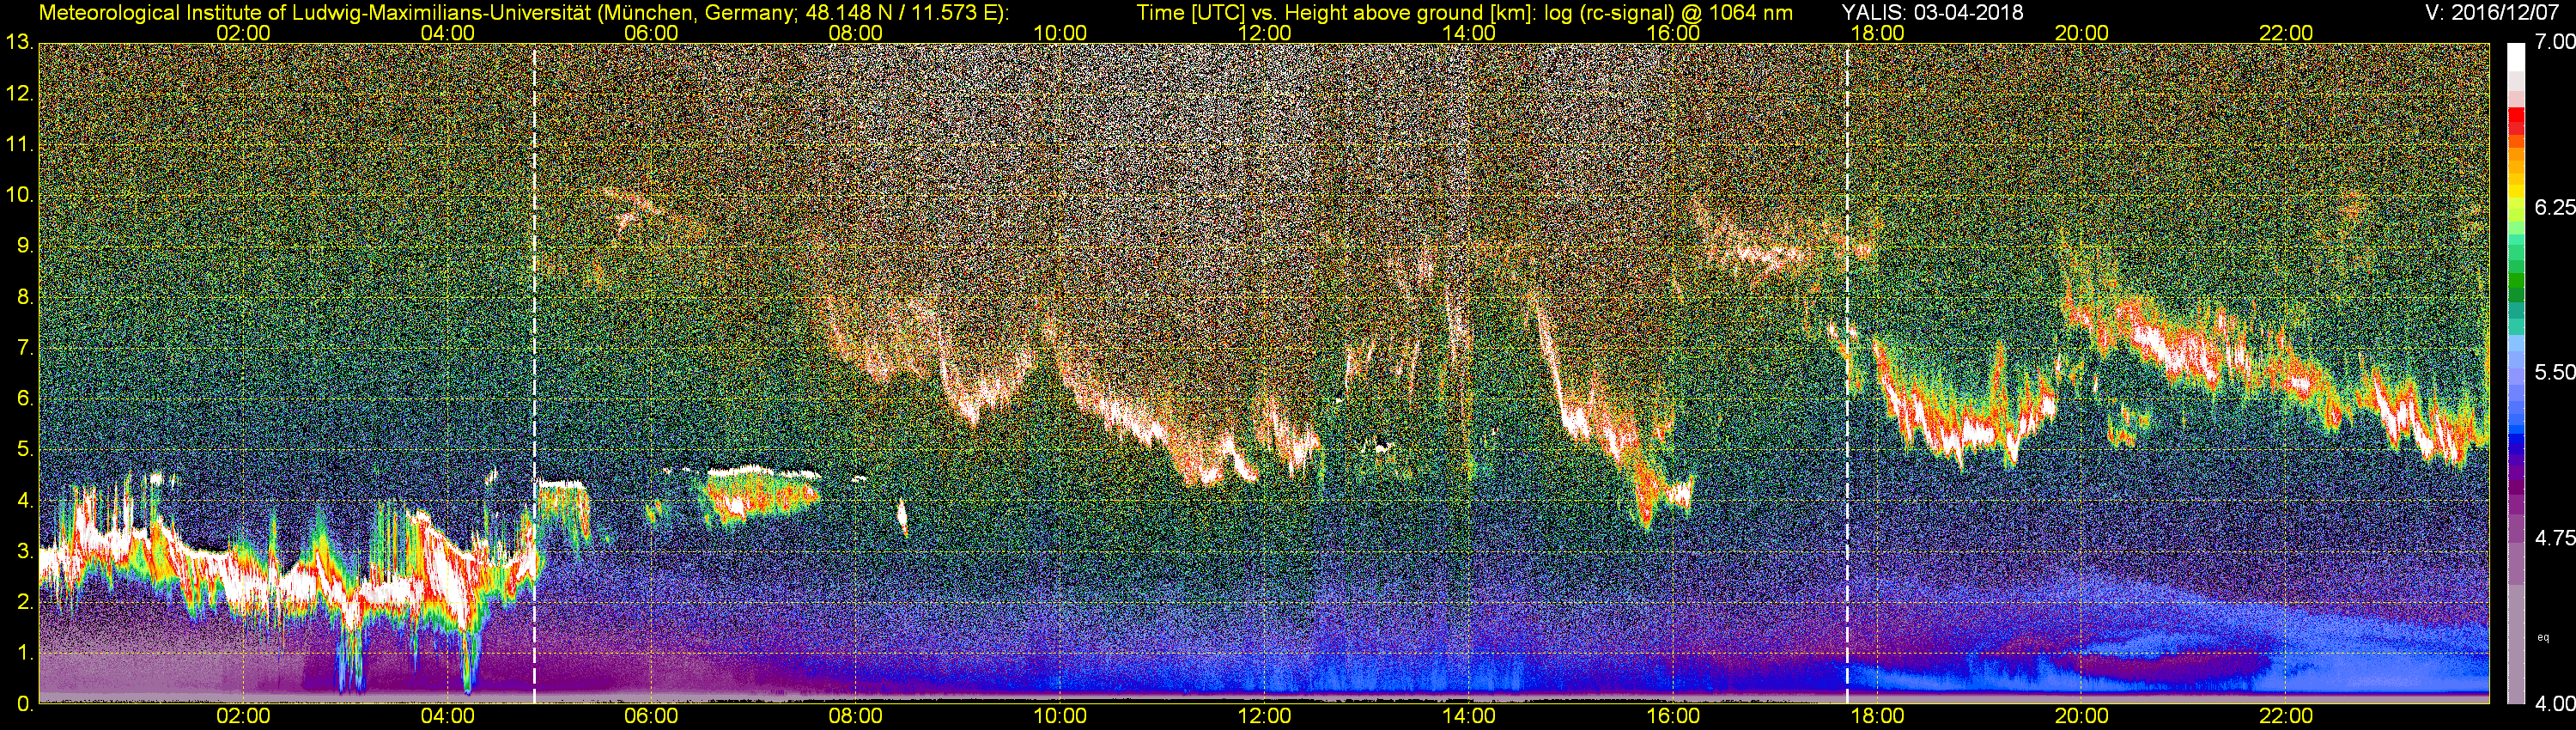Click the 10:00 label on the bottom time axis
Image resolution: width=2576 pixels, height=730 pixels.
pyautogui.click(x=1060, y=716)
